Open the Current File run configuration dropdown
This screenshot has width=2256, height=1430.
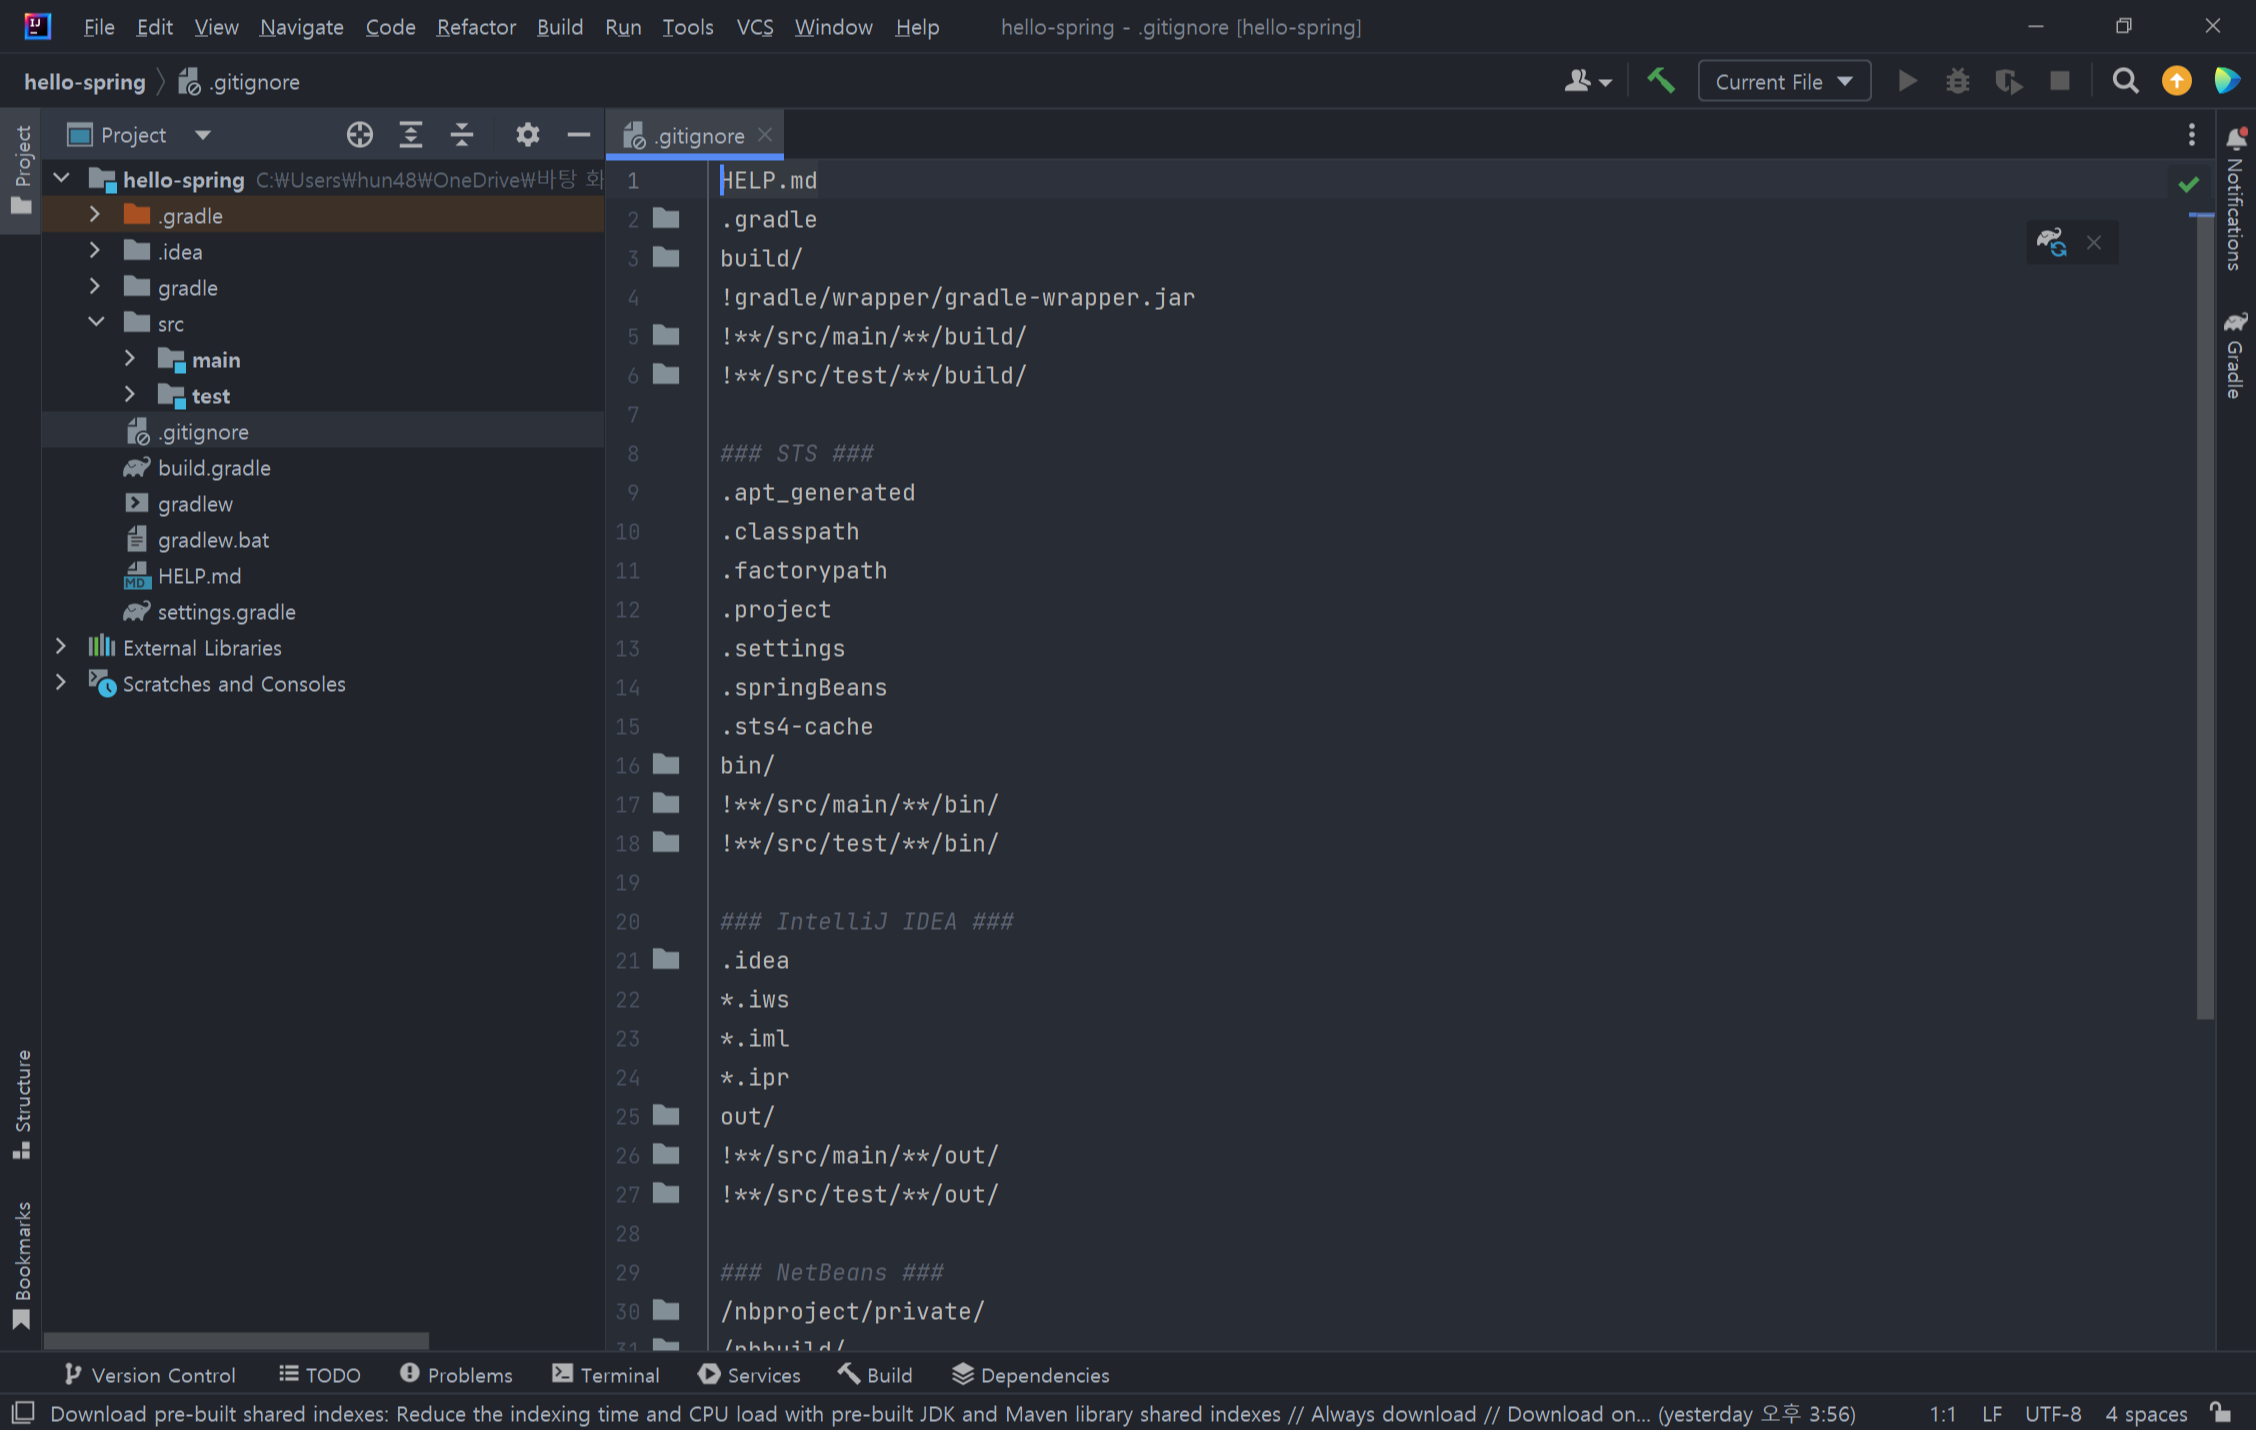coord(1783,82)
